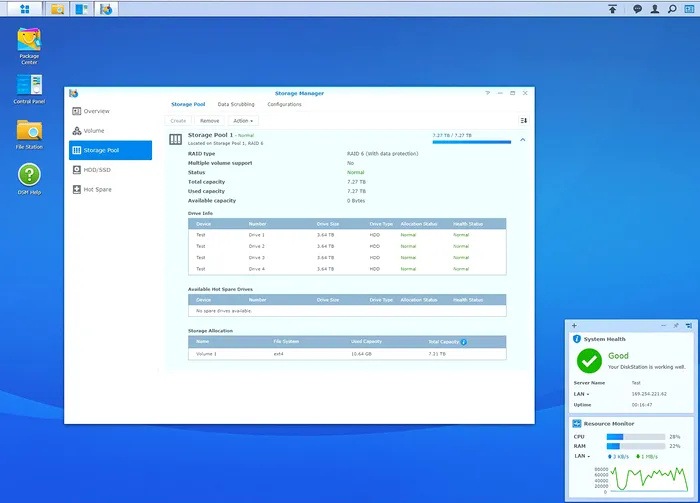The height and width of the screenshot is (503, 700).
Task: Click the Used Capacity column header
Action: click(366, 341)
